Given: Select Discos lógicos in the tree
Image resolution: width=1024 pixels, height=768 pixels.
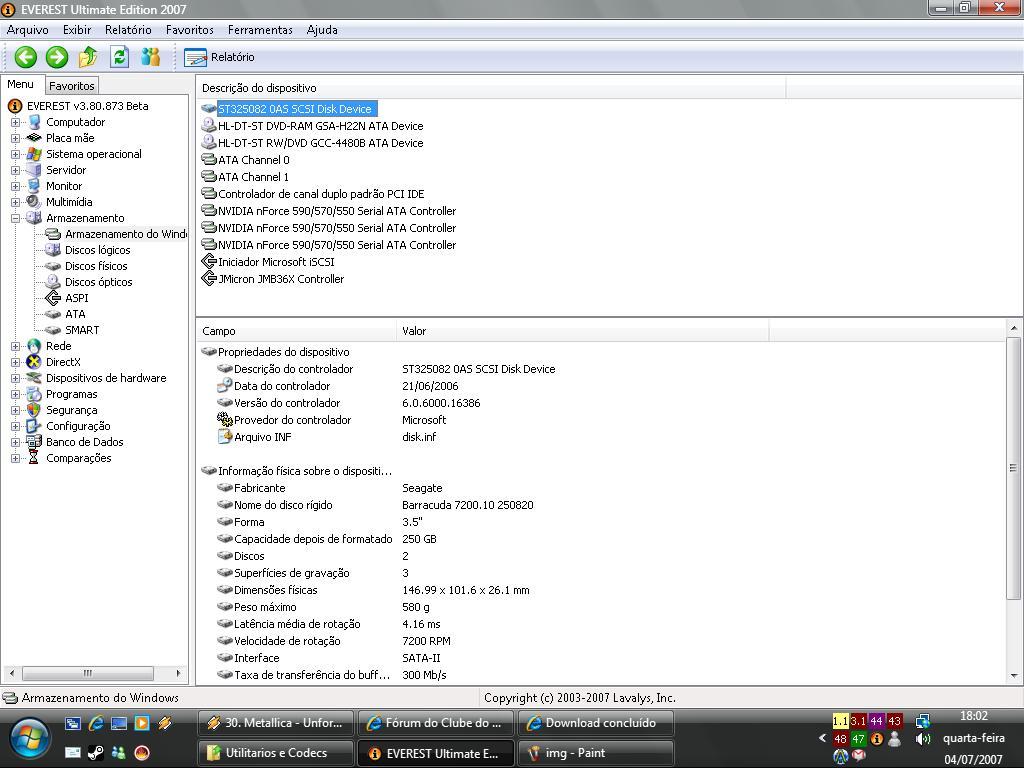Looking at the screenshot, I should [x=97, y=250].
